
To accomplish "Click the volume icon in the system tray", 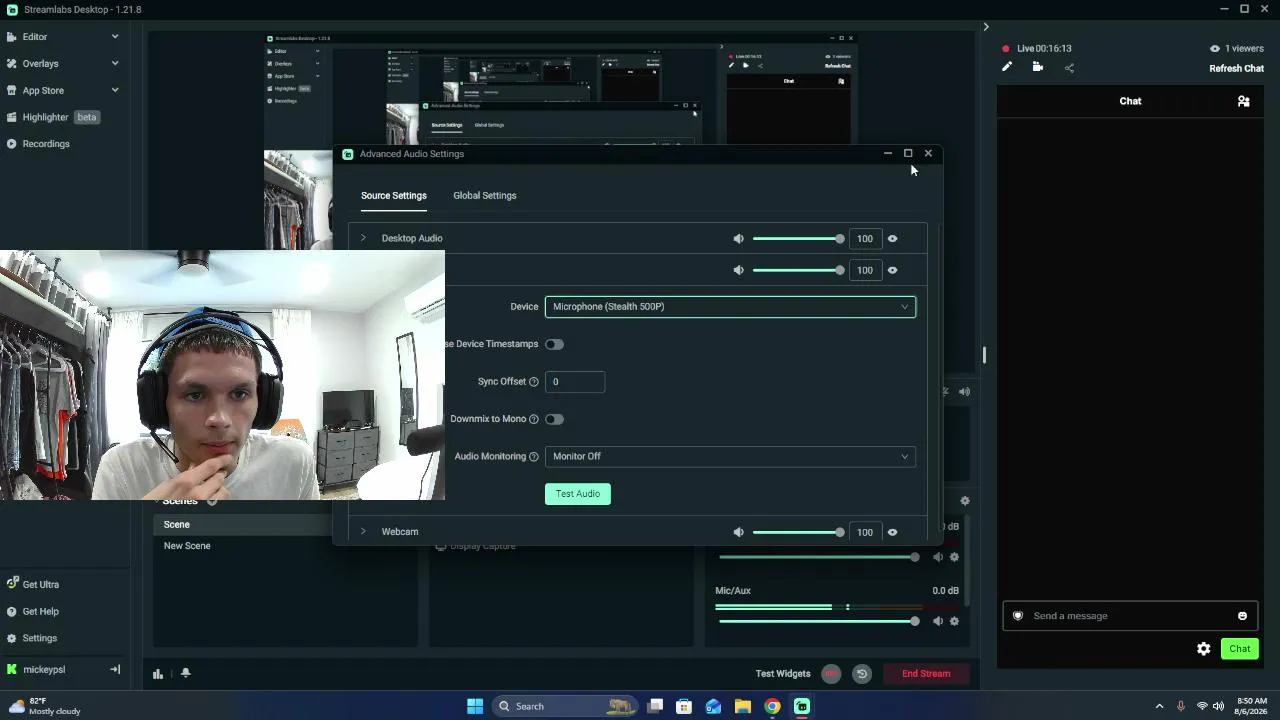I will coord(1218,706).
